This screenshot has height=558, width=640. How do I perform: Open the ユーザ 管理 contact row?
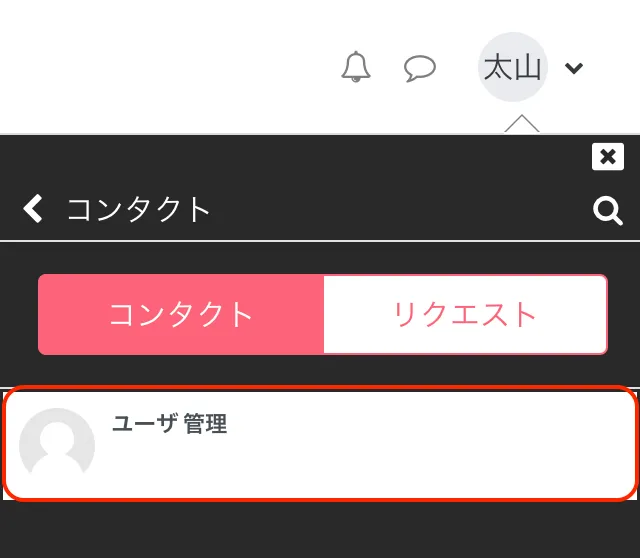click(x=320, y=443)
